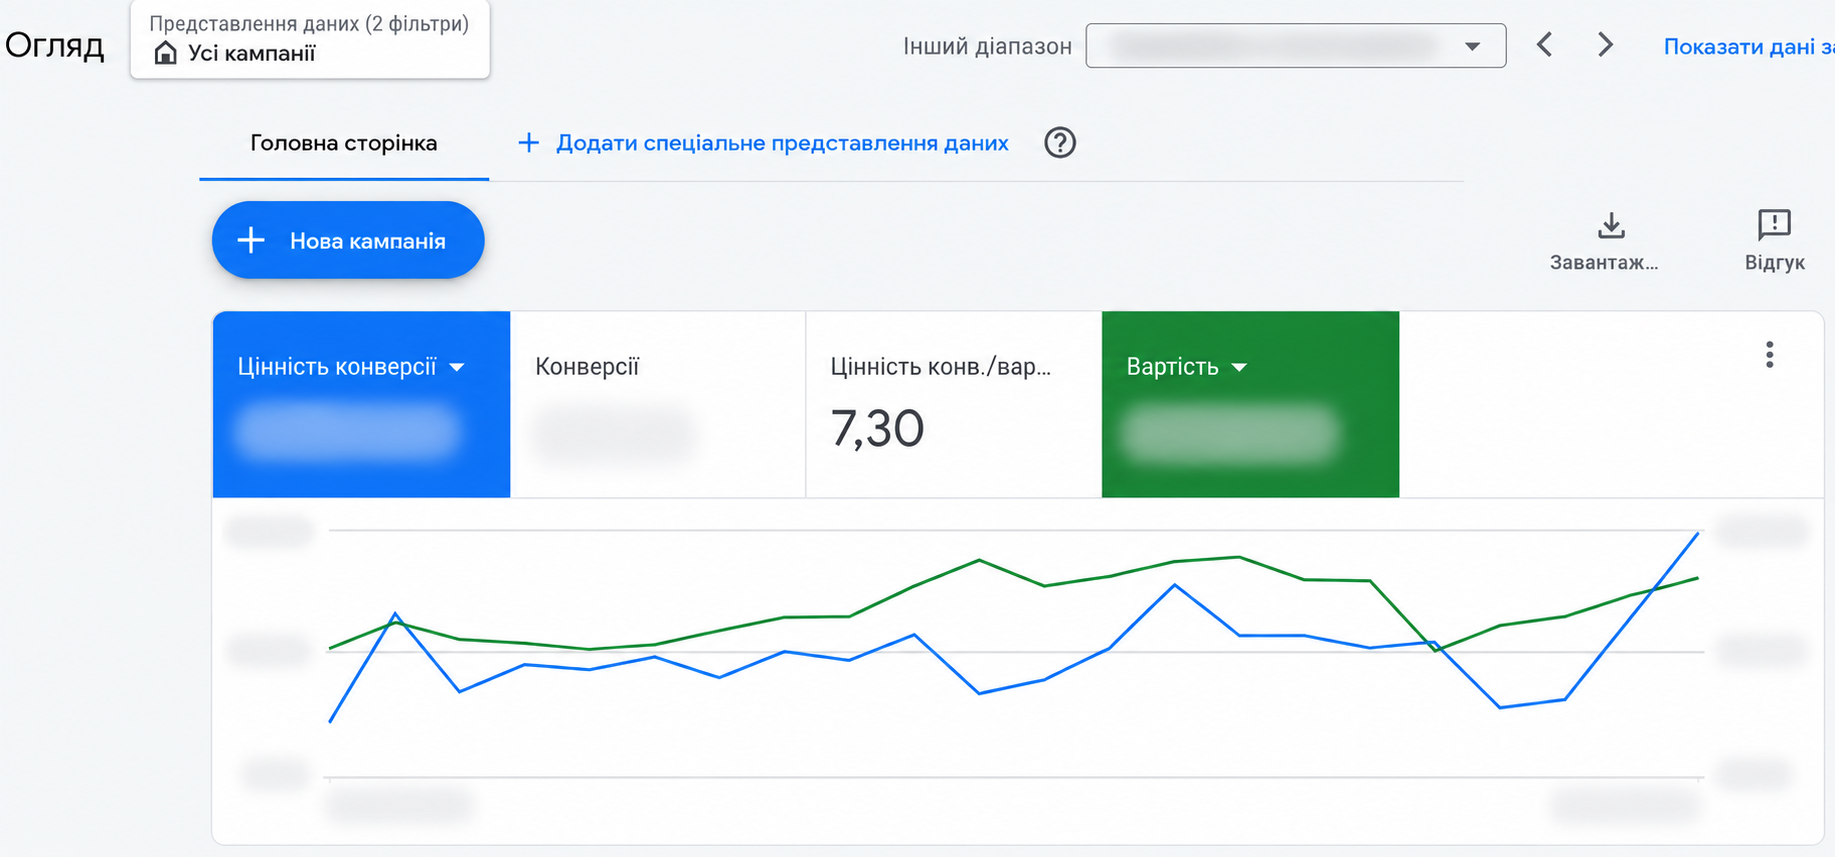Click the Огляд page heading

(x=55, y=45)
